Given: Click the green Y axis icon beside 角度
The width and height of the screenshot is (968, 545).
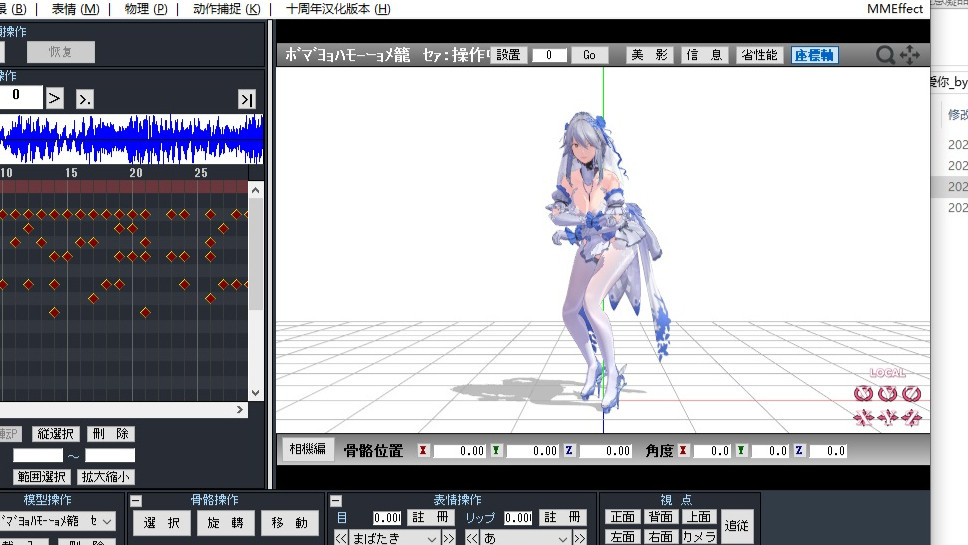Looking at the screenshot, I should click(741, 451).
